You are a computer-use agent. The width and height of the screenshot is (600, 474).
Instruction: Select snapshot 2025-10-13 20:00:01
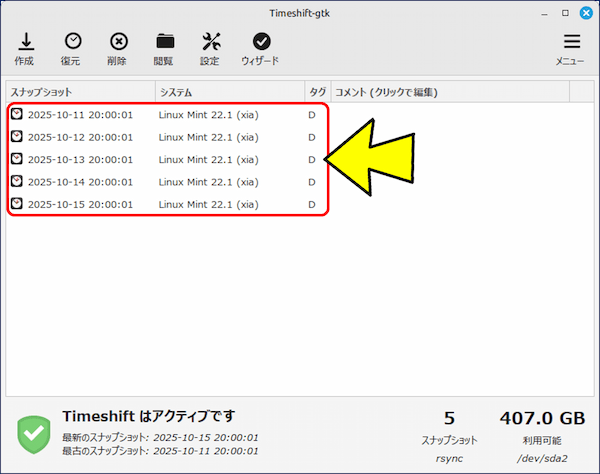click(x=80, y=159)
